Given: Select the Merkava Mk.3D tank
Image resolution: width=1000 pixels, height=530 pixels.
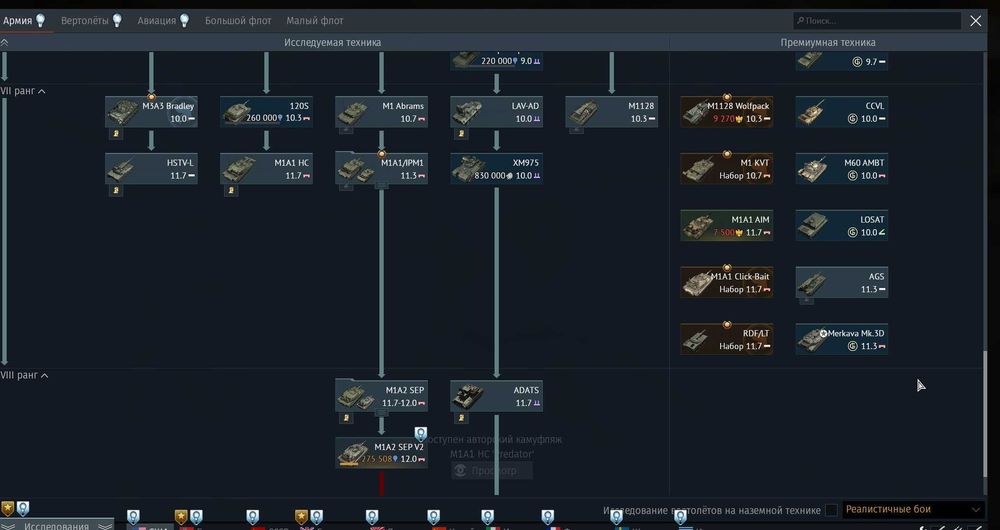Looking at the screenshot, I should [842, 339].
